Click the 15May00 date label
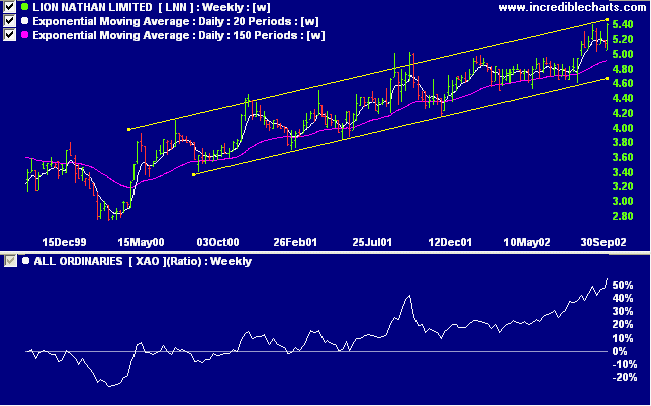Screen dimensions: 651x406 pos(143,242)
